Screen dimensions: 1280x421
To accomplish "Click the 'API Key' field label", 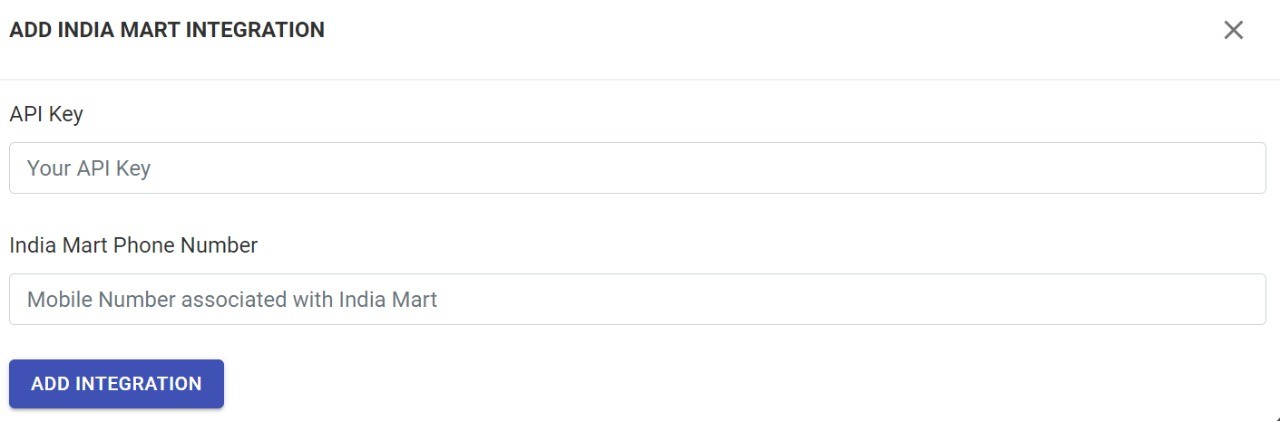I will click(46, 114).
